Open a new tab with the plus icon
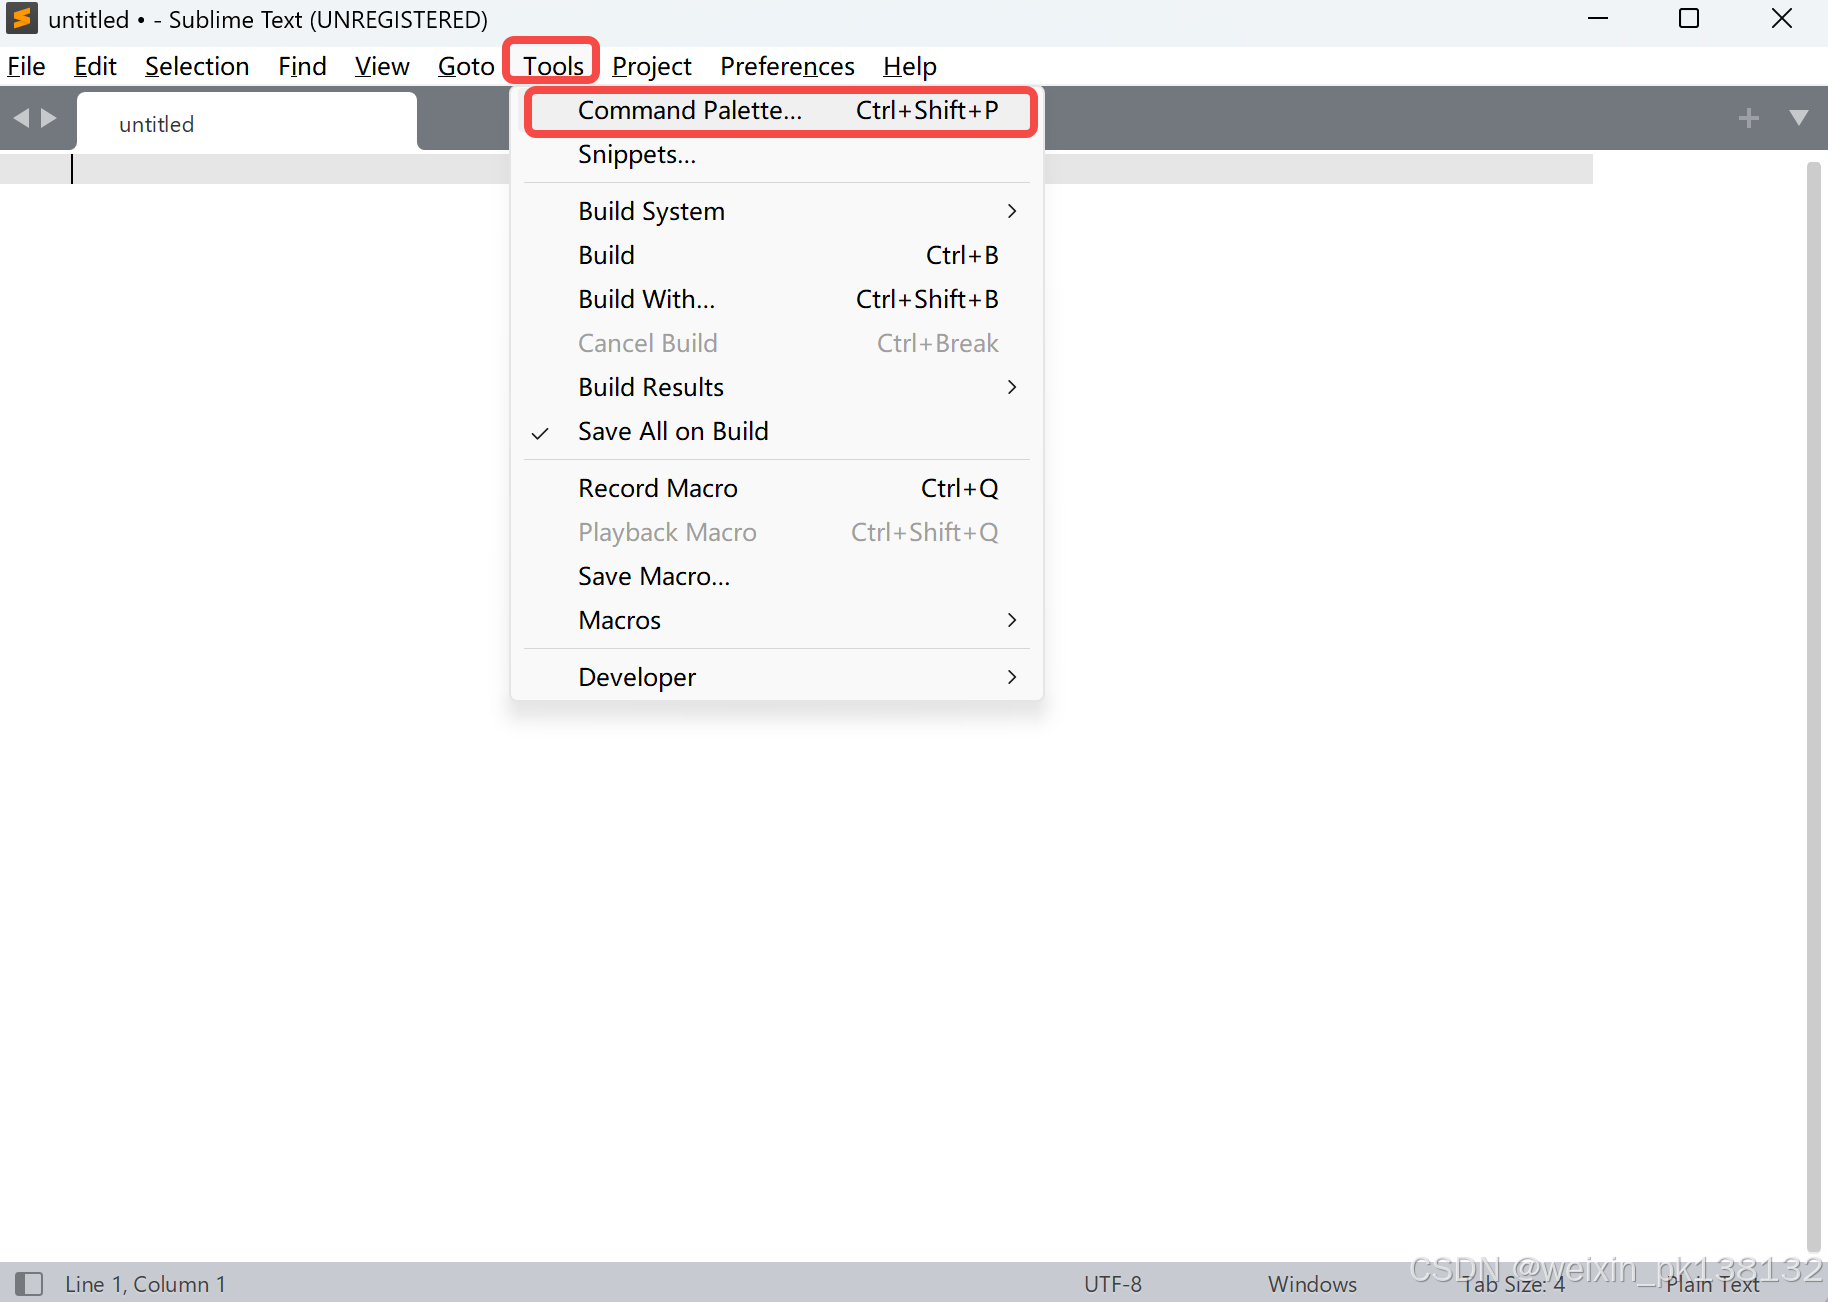 1748,117
